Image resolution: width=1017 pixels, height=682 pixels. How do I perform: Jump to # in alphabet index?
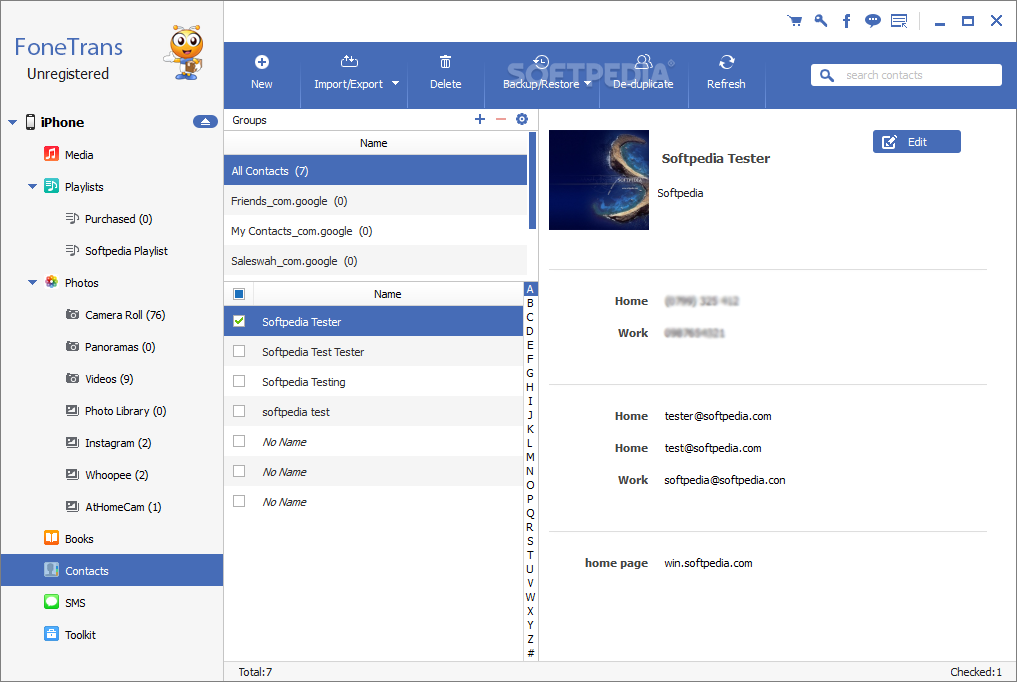[x=530, y=653]
